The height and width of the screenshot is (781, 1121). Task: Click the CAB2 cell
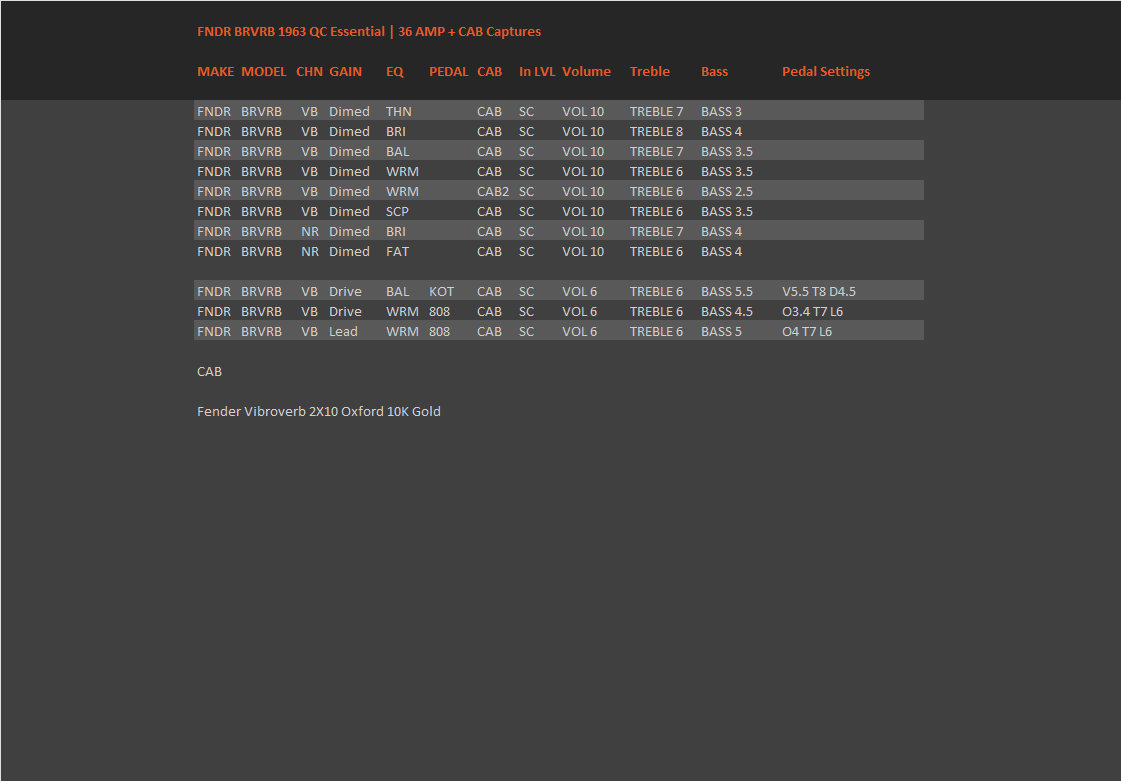493,192
